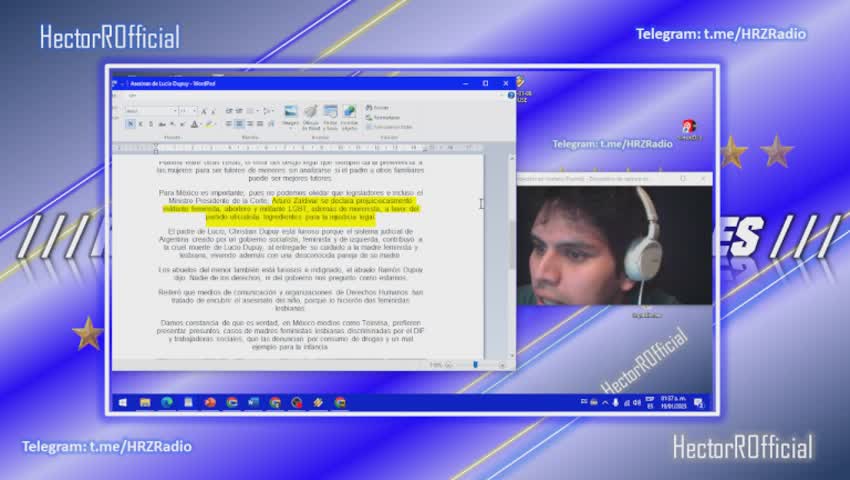Open the Windows Start menu
The image size is (850, 480).
coord(123,402)
